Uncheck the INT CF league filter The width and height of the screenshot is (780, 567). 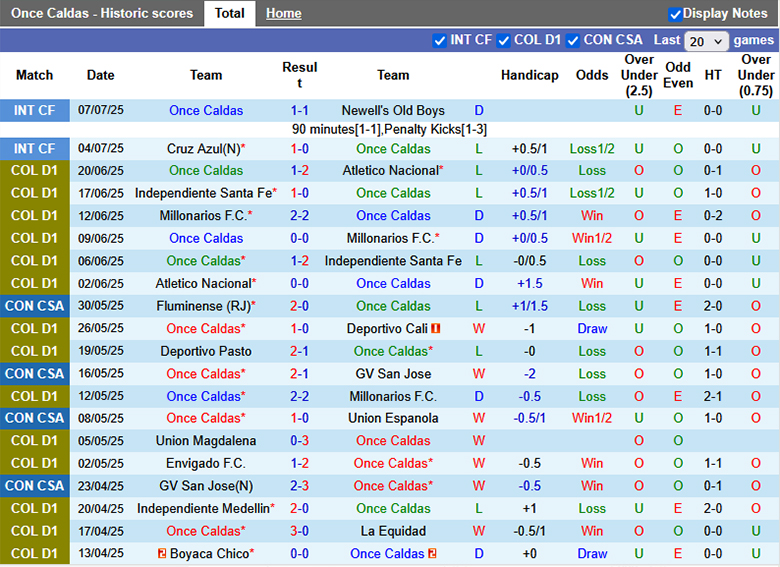point(439,41)
